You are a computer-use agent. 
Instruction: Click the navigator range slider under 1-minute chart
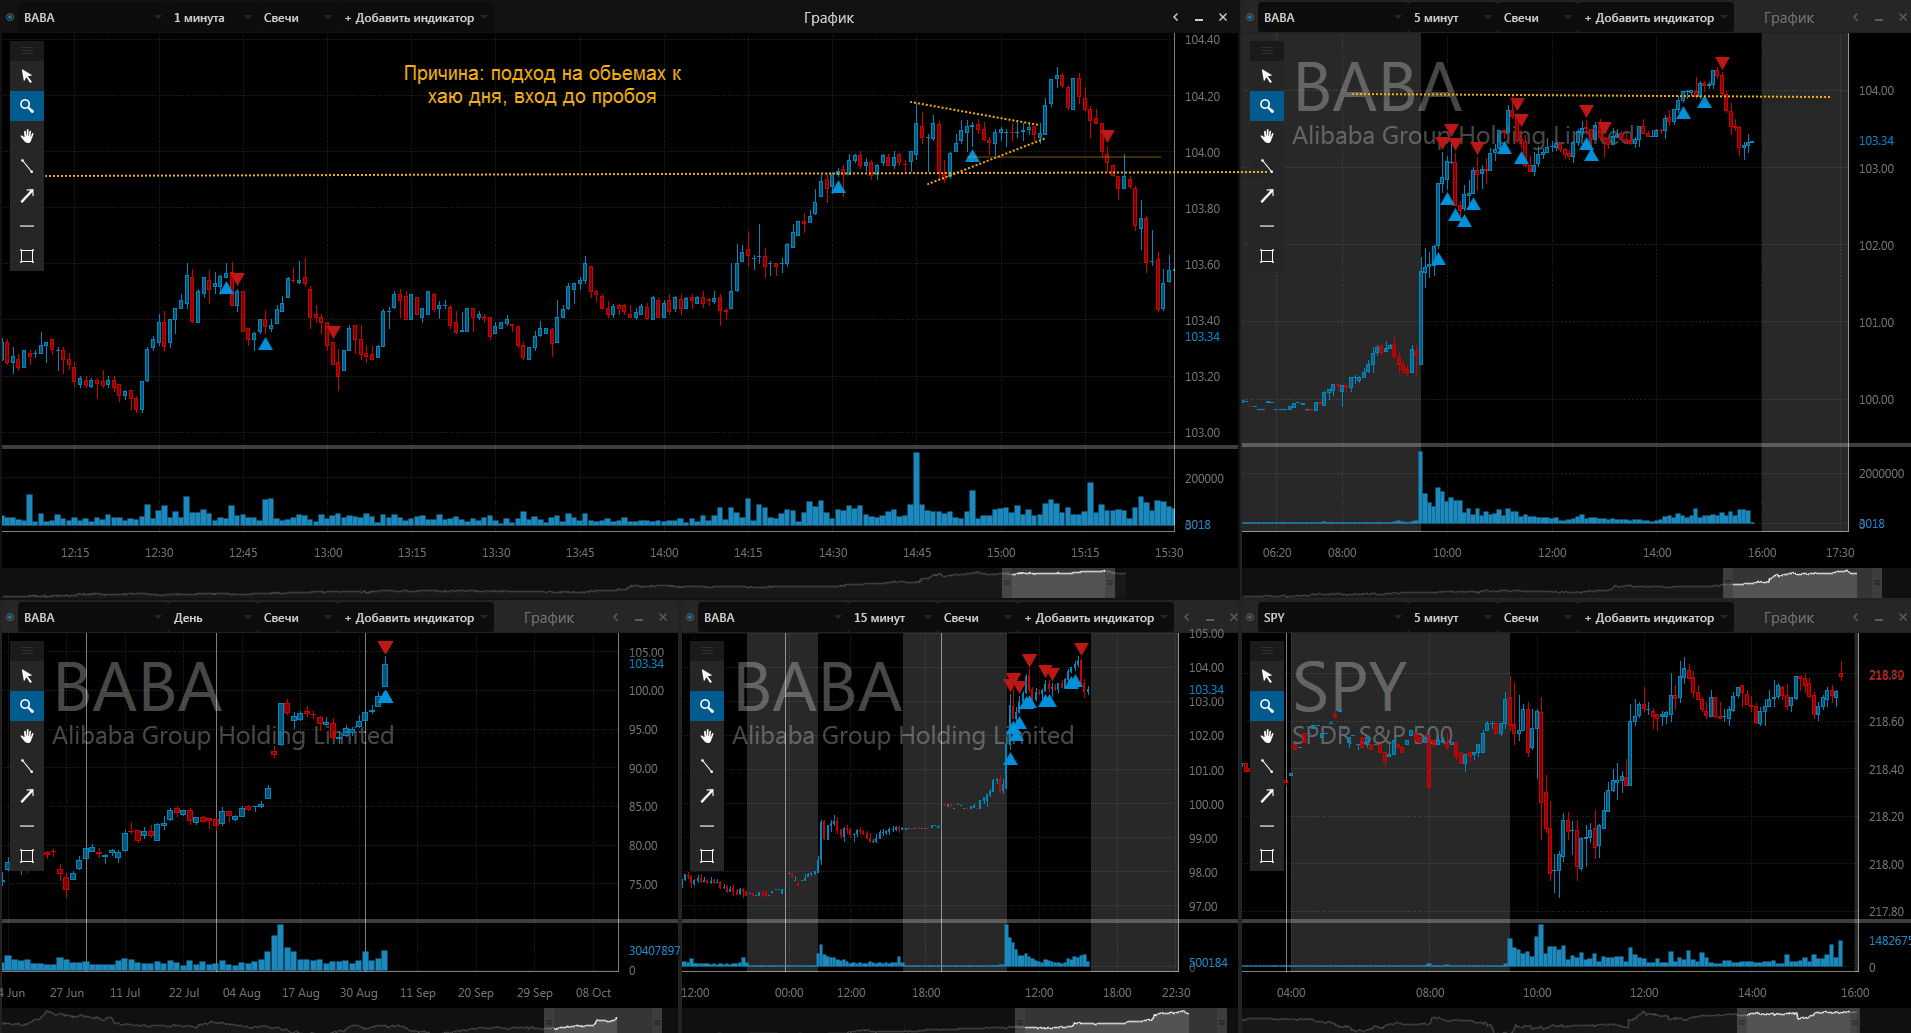pos(1059,583)
